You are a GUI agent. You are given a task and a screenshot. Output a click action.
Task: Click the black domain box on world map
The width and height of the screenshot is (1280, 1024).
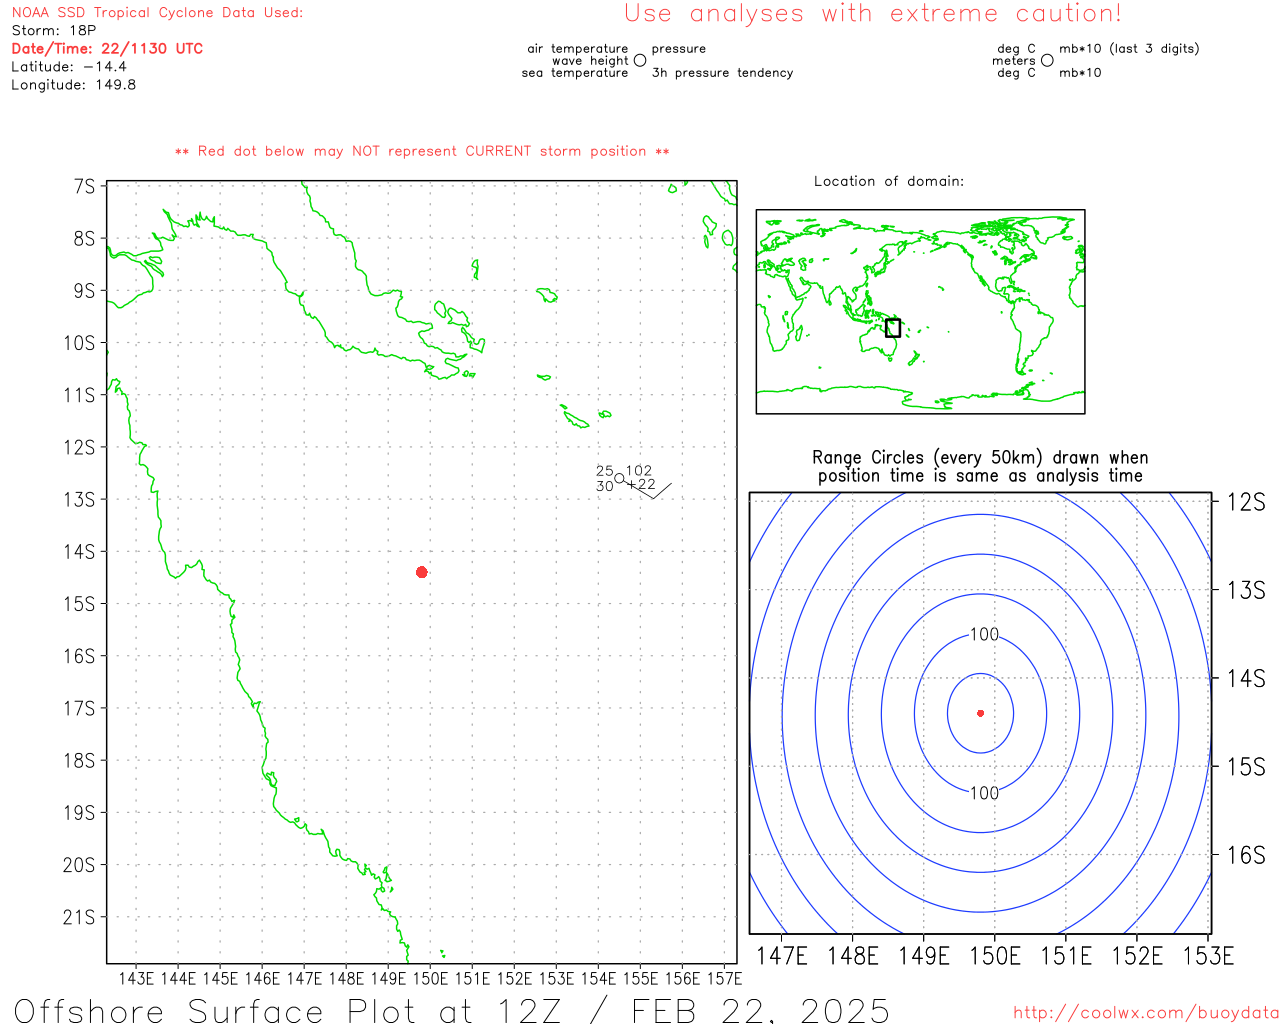[x=893, y=328]
